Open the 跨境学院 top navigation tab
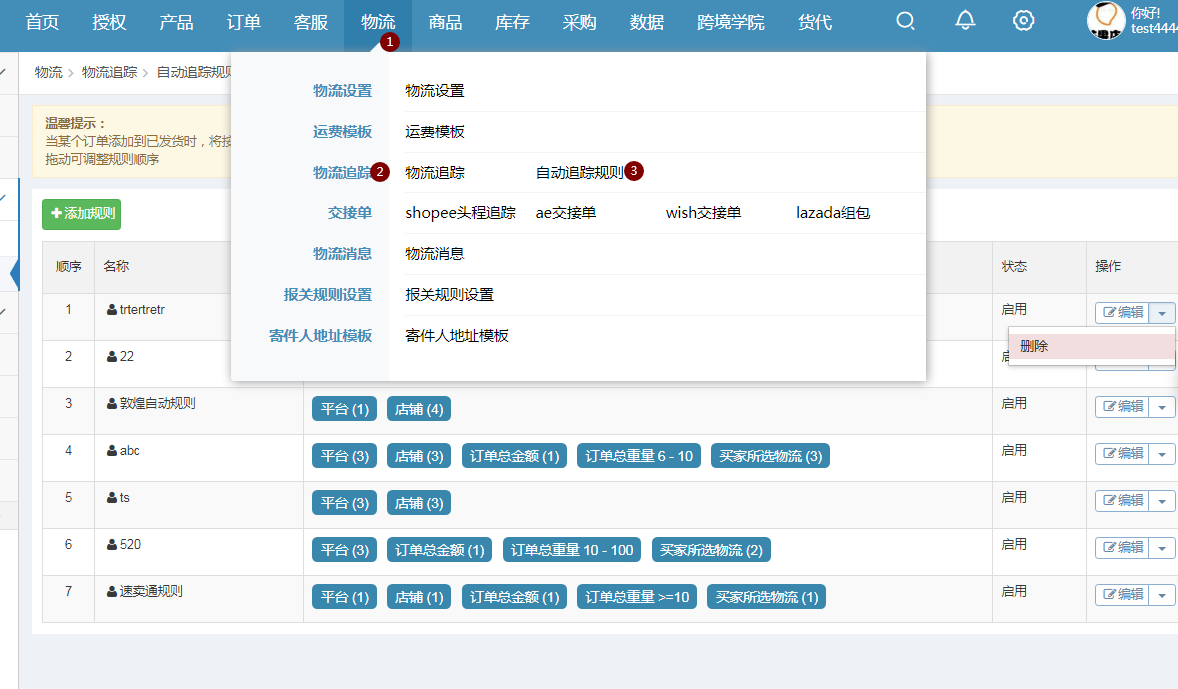Screen dimensions: 1178x689 (x=730, y=22)
